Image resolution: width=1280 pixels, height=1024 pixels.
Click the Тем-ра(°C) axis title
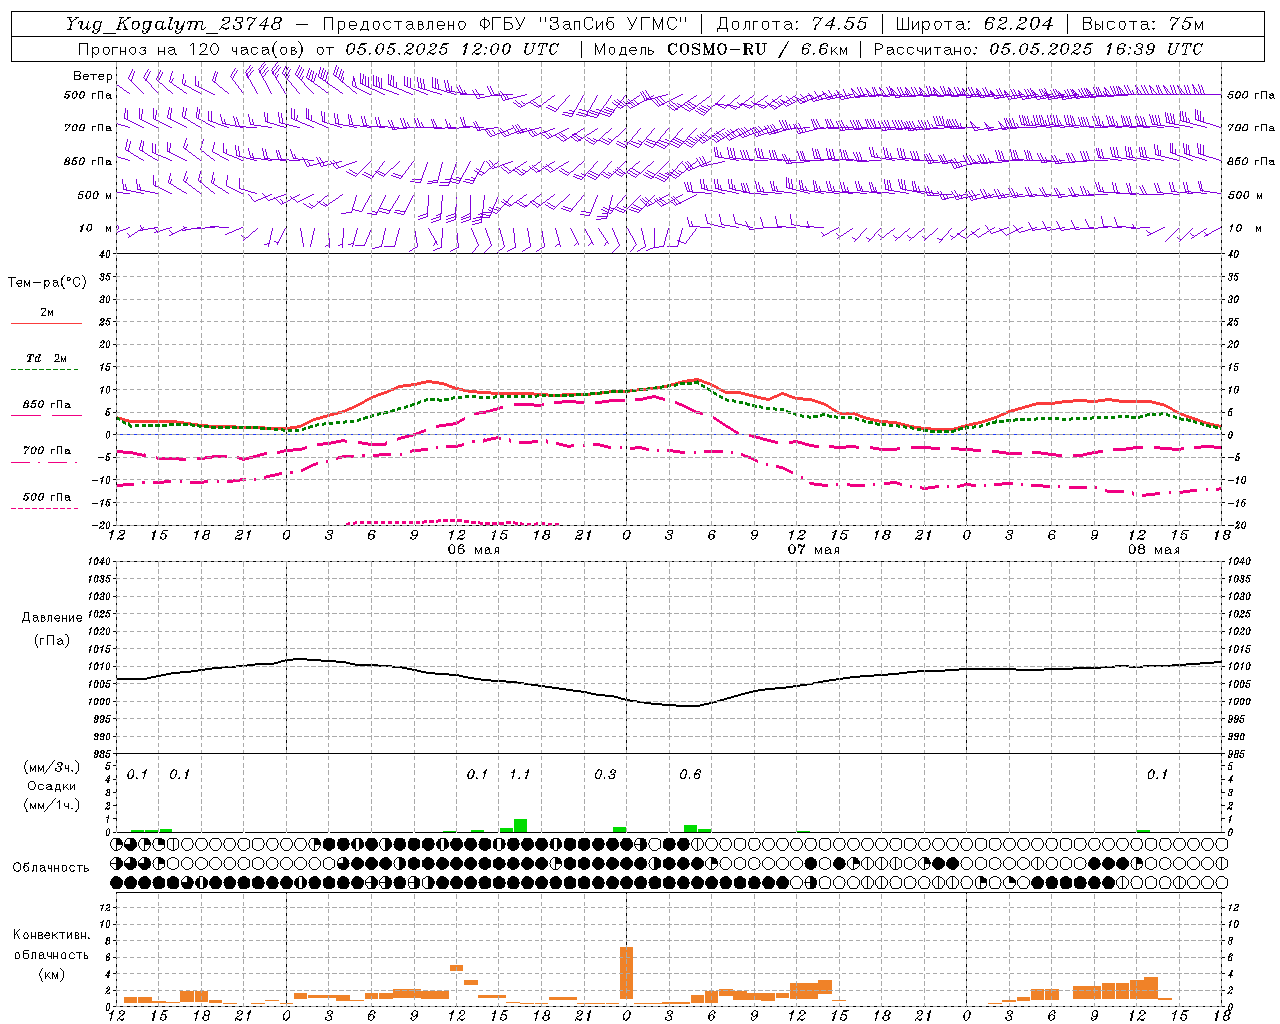pos(47,283)
